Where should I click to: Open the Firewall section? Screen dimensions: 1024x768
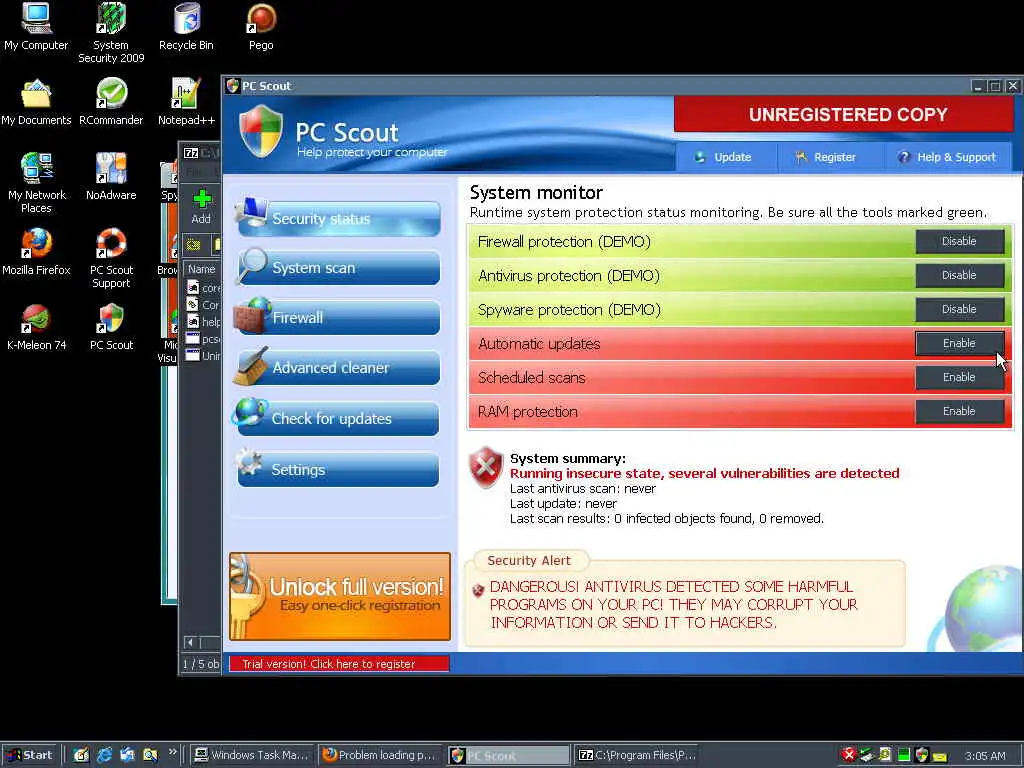[x=338, y=317]
